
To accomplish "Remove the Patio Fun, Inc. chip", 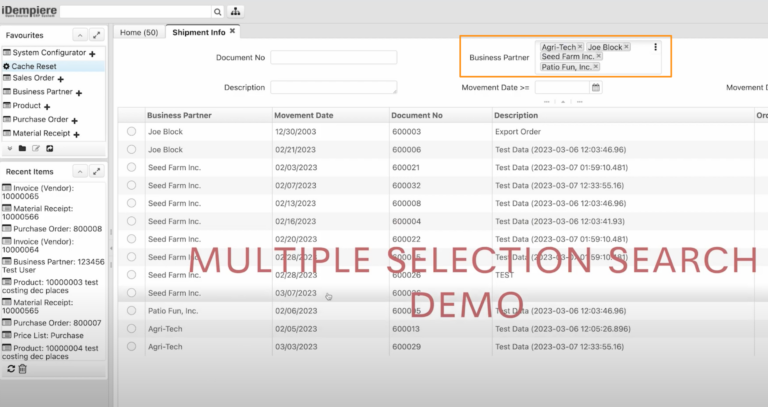I will pos(596,67).
